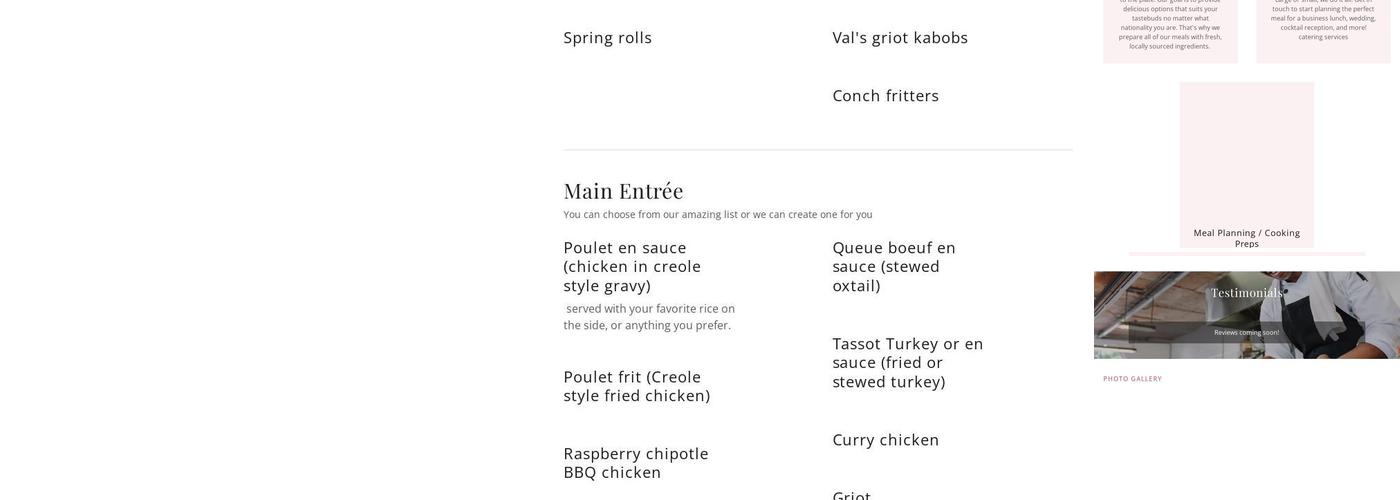The image size is (1400, 500).
Task: Select Raspberry chipotle BBQ chicken
Action: pos(635,462)
